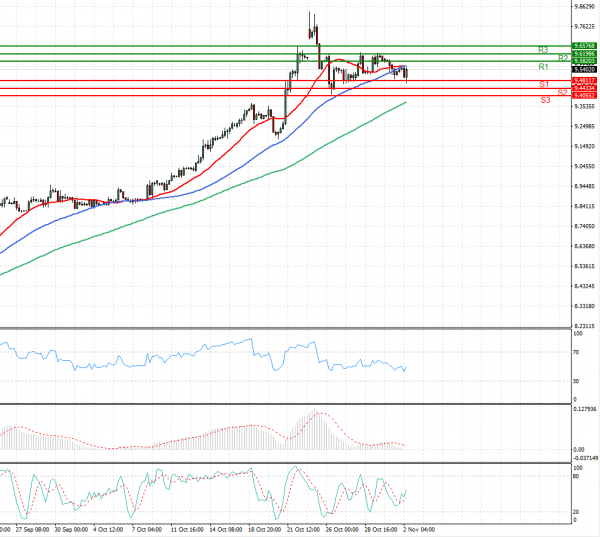Select the green 9.61986 price tag
This screenshot has height=537, width=600.
click(584, 54)
